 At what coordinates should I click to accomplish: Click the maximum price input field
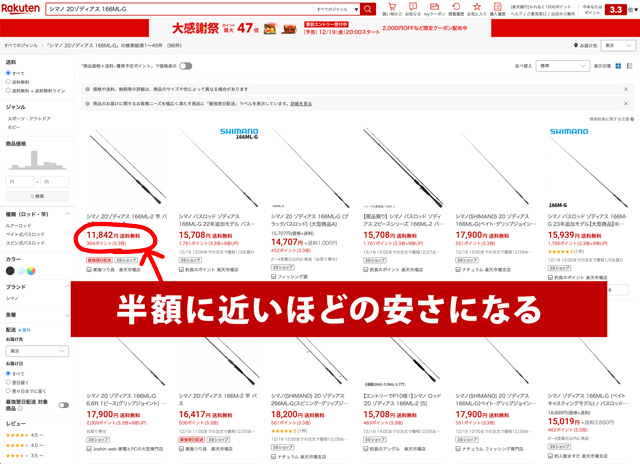[x=54, y=182]
